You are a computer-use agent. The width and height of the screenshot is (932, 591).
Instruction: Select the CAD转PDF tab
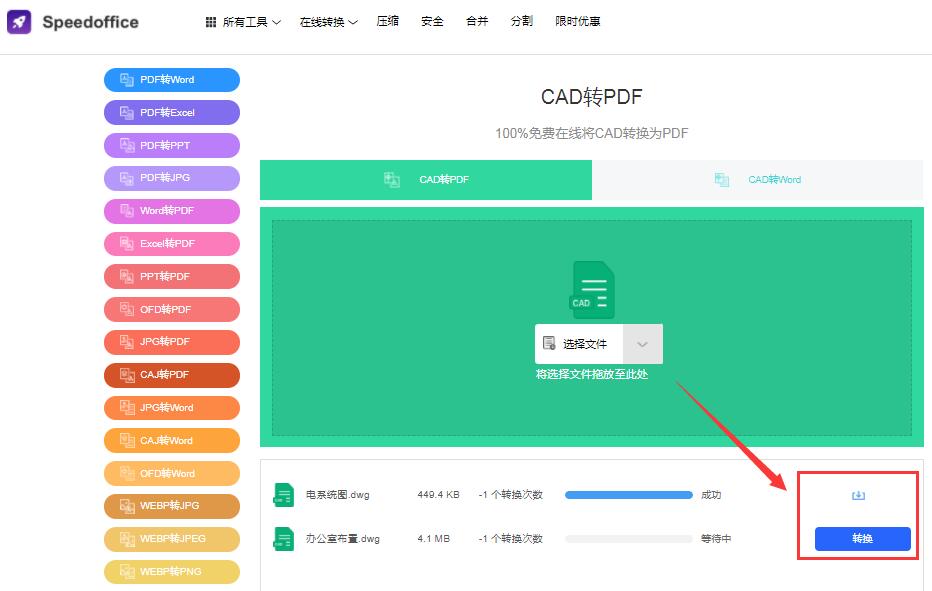(426, 180)
